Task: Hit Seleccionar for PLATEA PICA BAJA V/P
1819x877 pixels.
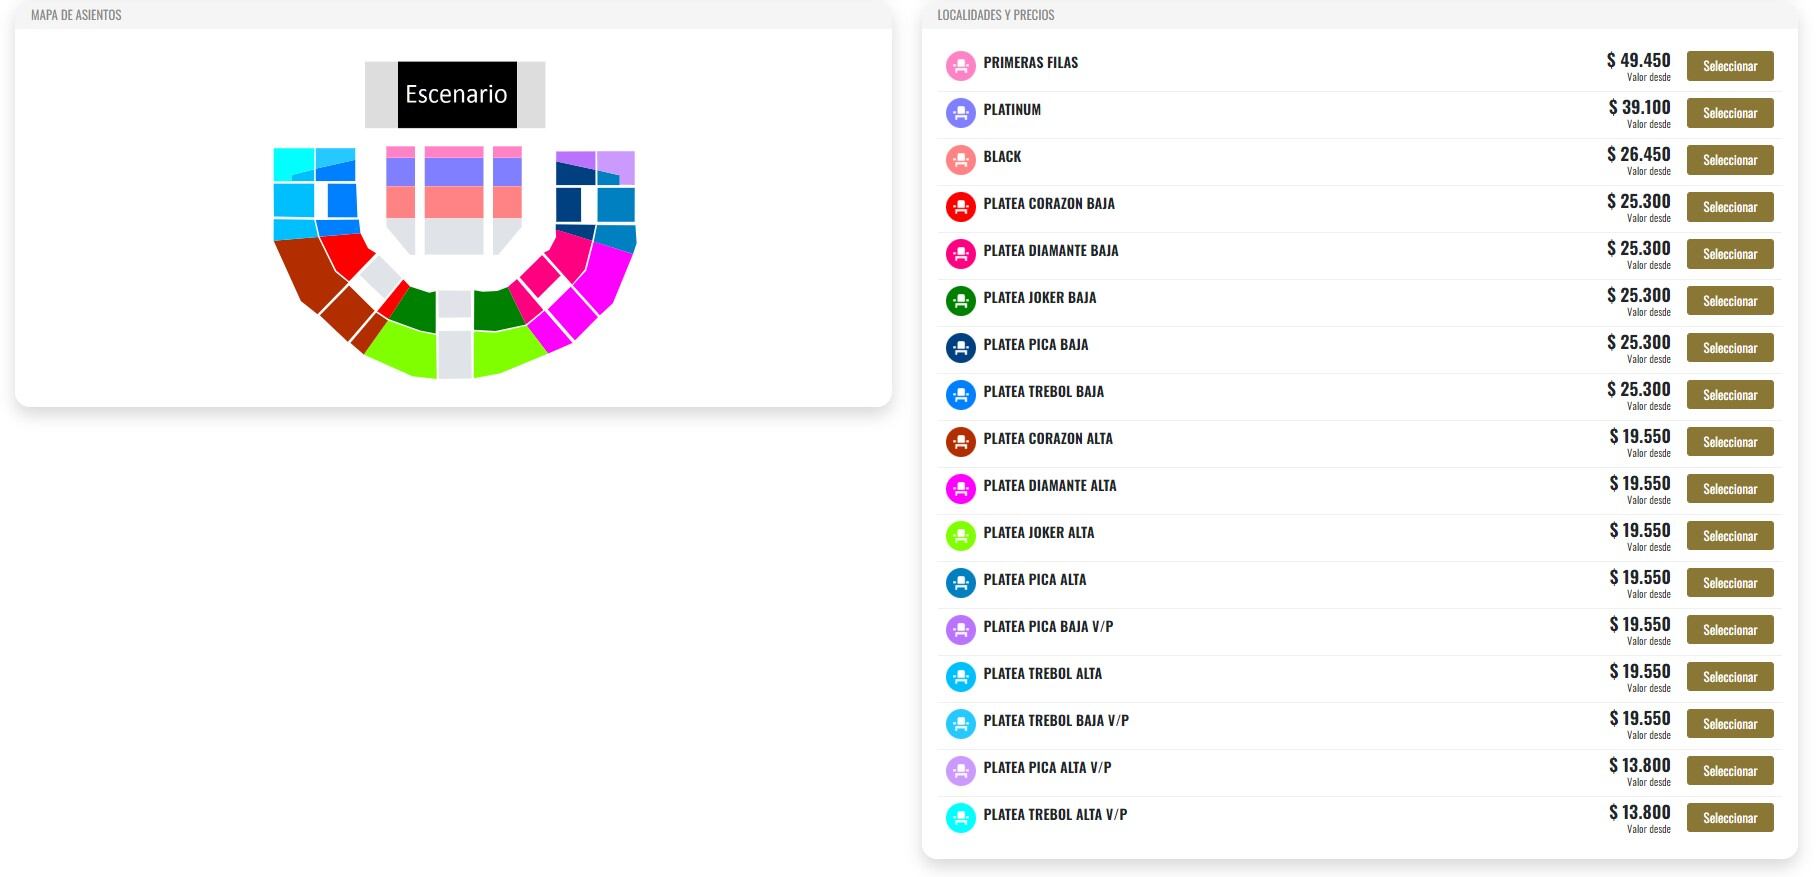Action: [x=1729, y=630]
